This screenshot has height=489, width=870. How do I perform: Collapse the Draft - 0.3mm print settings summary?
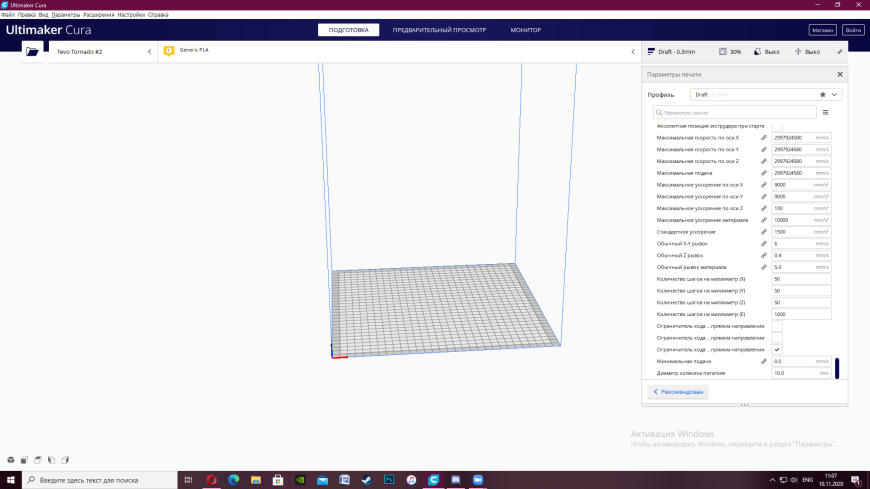[x=745, y=52]
